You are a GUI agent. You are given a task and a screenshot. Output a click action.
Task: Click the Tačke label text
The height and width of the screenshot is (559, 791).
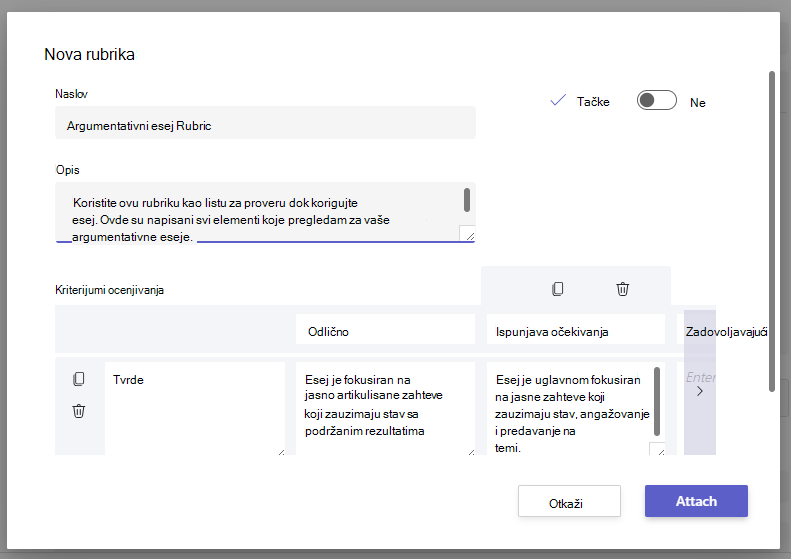click(x=593, y=101)
